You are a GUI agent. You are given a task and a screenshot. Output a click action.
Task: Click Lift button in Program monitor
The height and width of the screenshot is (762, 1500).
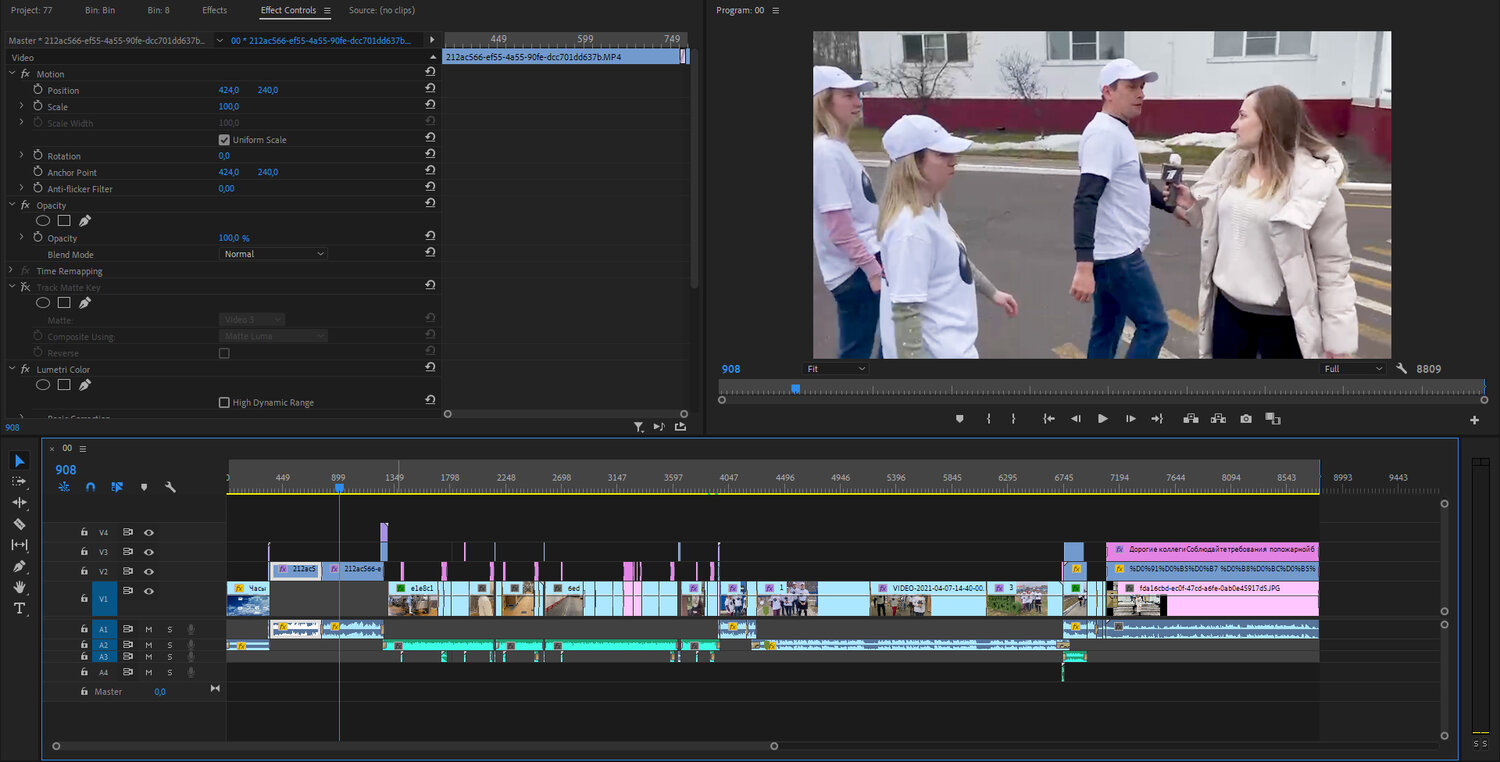tap(1191, 419)
